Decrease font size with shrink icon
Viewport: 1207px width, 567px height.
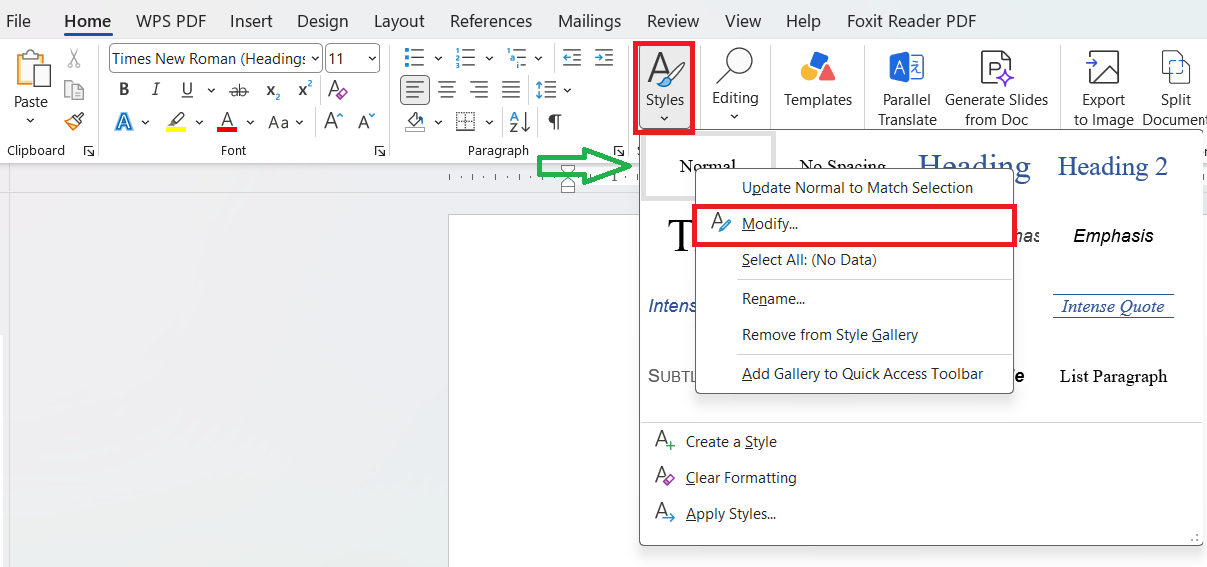pyautogui.click(x=366, y=121)
